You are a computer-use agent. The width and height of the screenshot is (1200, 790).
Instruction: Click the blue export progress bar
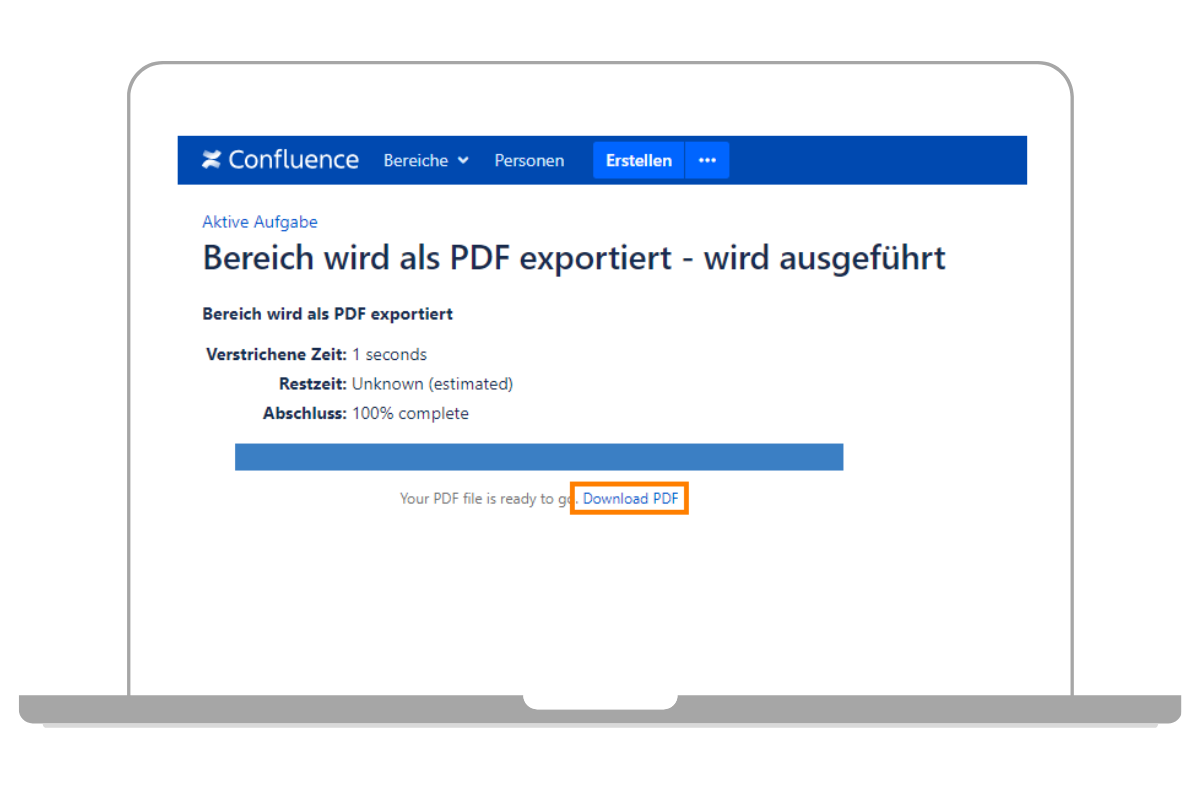tap(538, 457)
